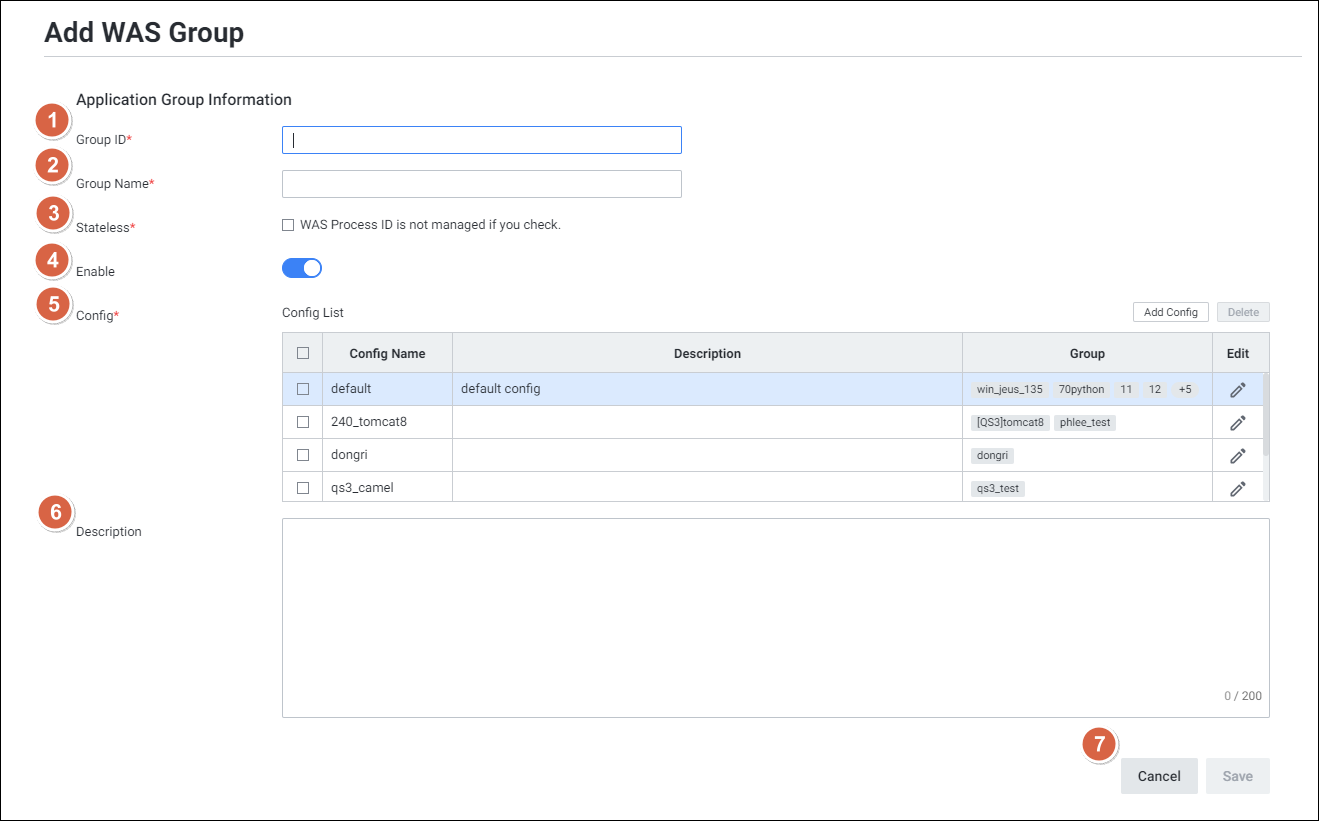Click the win_jeus_135 group tag

pos(1009,389)
